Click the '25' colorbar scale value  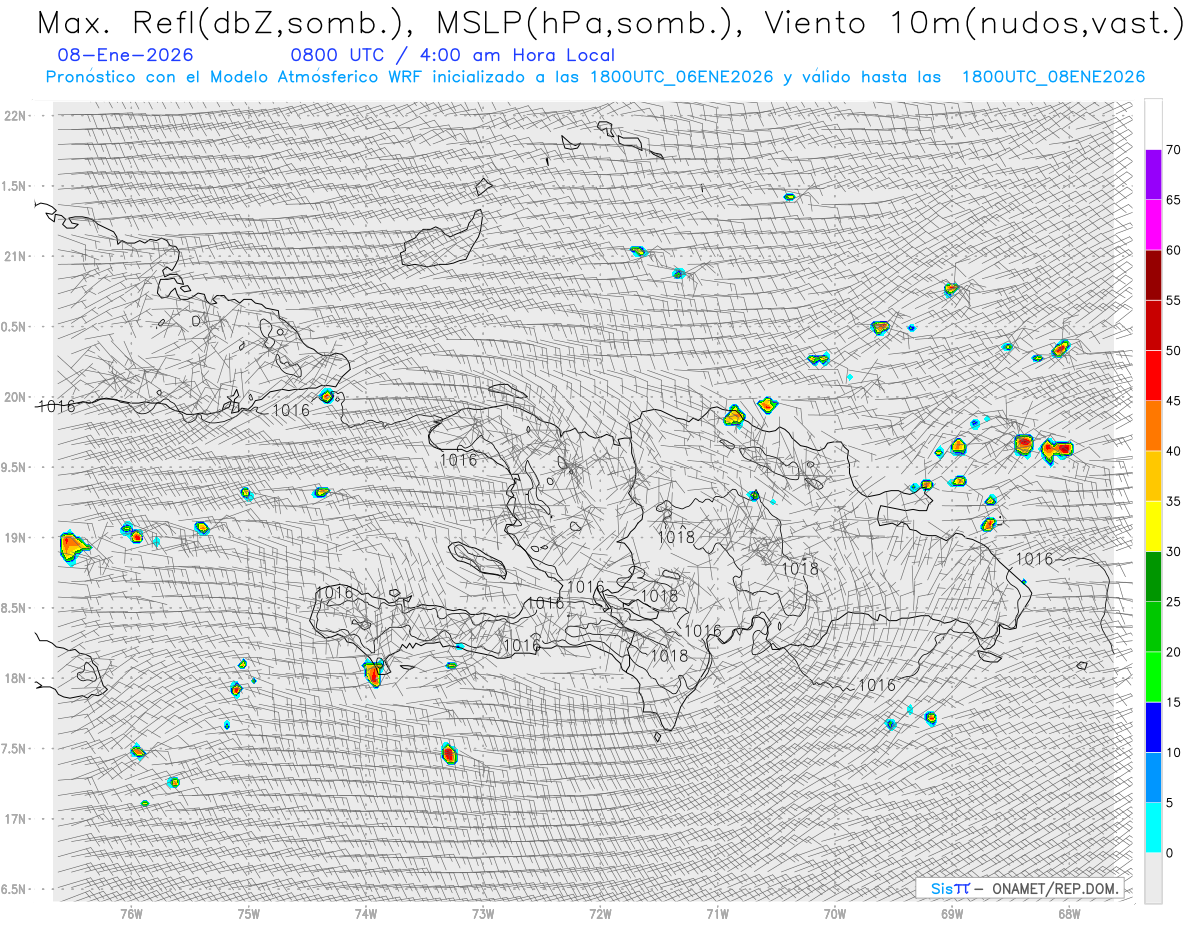pyautogui.click(x=1173, y=602)
